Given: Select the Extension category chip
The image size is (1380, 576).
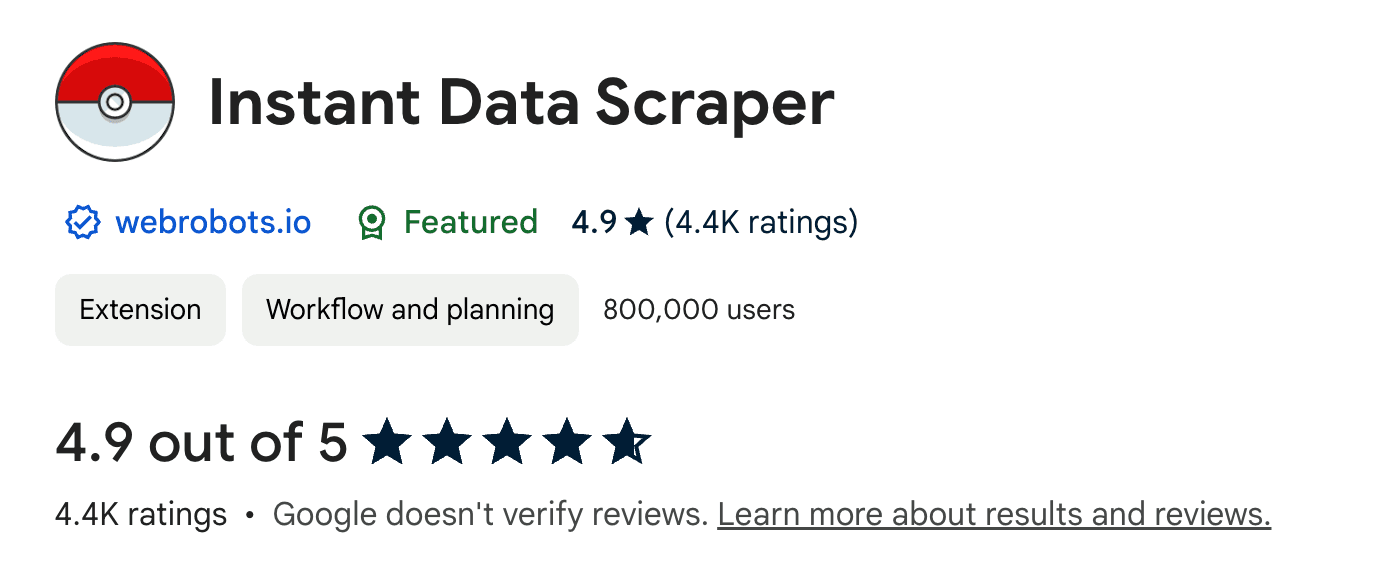Looking at the screenshot, I should tap(140, 310).
